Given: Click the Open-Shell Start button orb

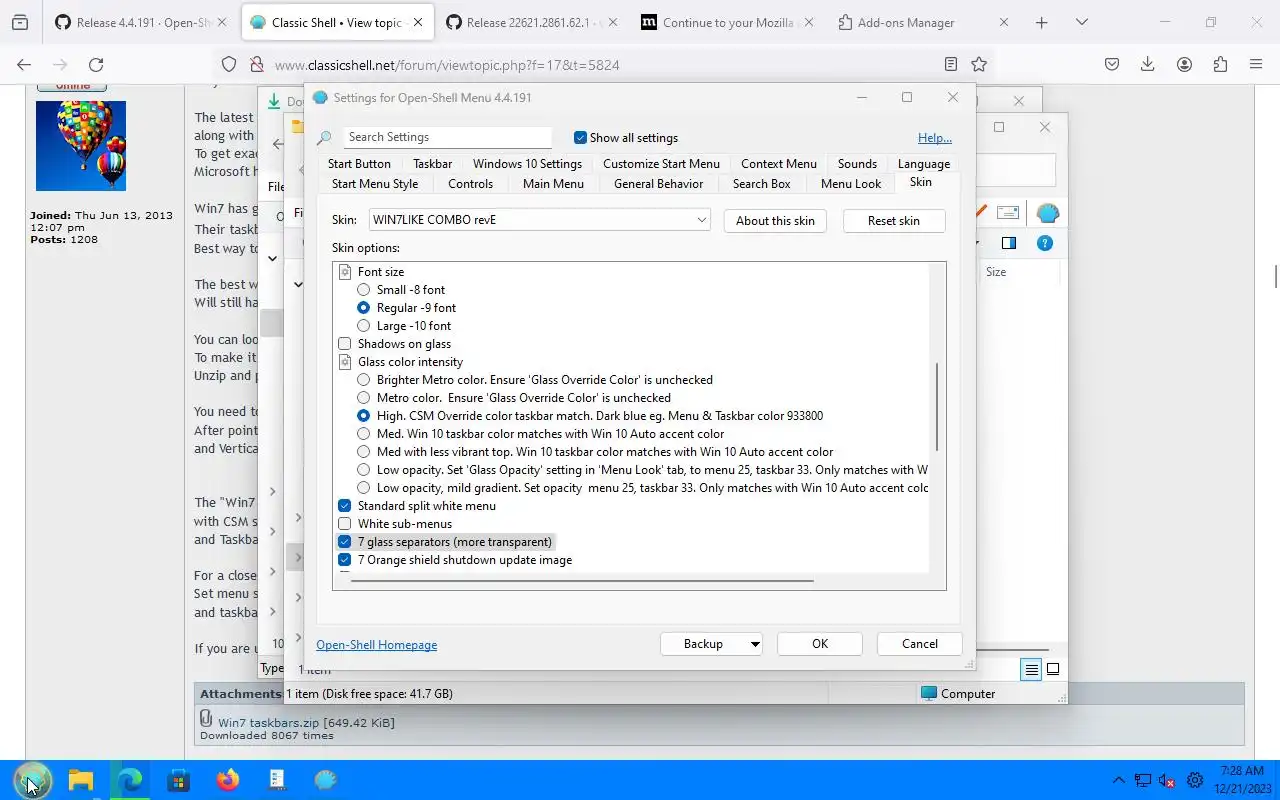Looking at the screenshot, I should pos(31,780).
